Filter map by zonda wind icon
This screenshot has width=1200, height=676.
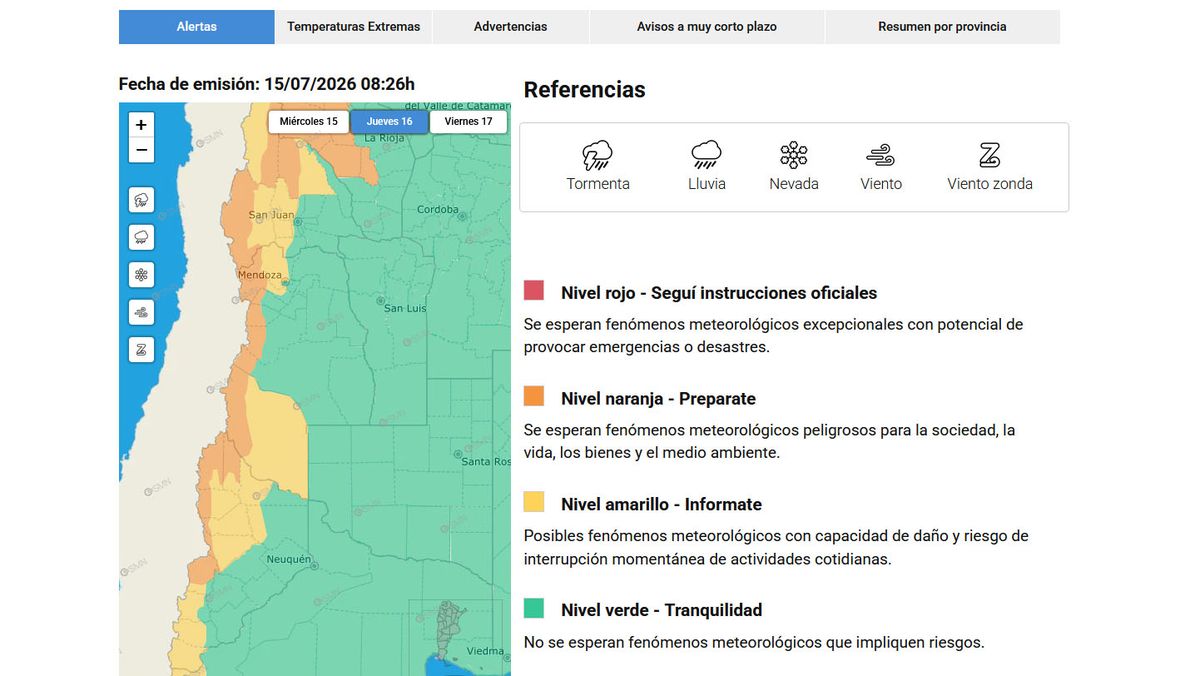141,349
